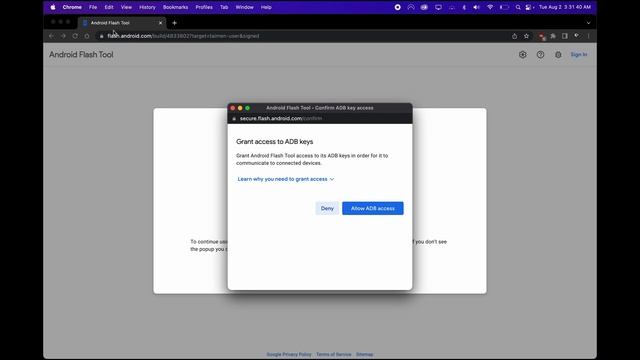Open the Help menu
Image resolution: width=640 pixels, height=360 pixels.
tap(266, 7)
